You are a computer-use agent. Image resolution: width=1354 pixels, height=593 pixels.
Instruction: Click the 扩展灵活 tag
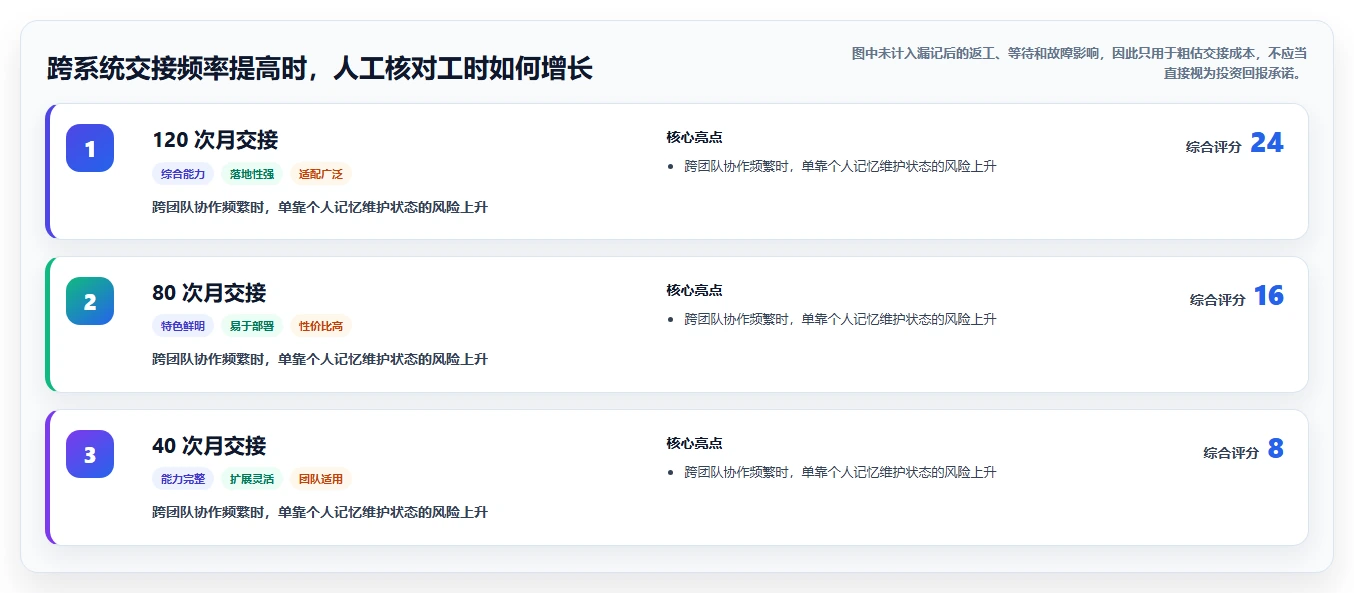(x=252, y=479)
